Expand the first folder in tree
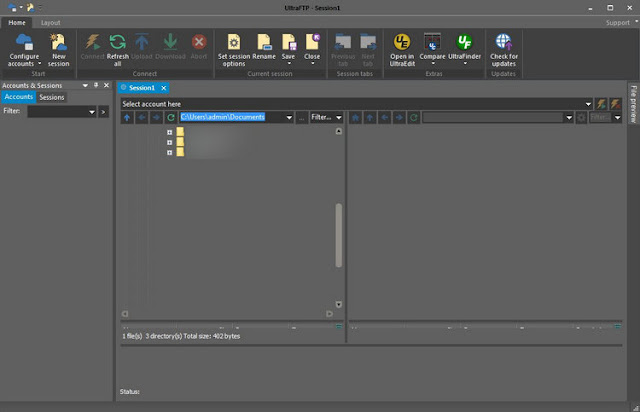Screen dimensions: 640x412 [169, 132]
